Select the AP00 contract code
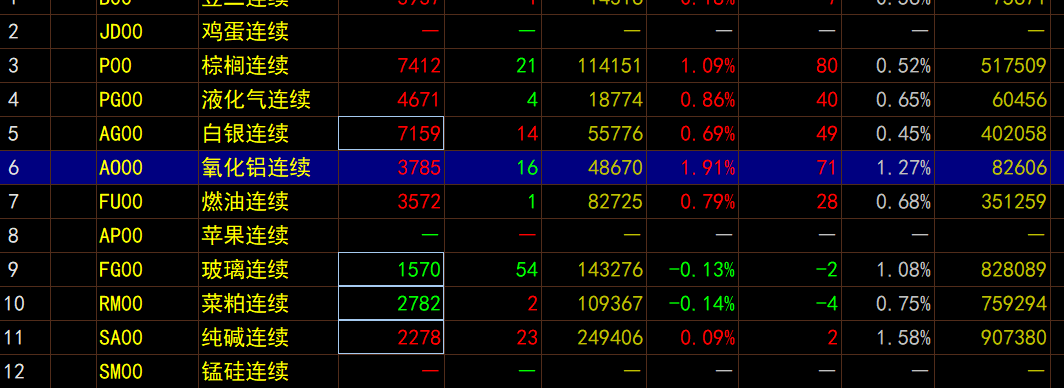 [x=121, y=235]
